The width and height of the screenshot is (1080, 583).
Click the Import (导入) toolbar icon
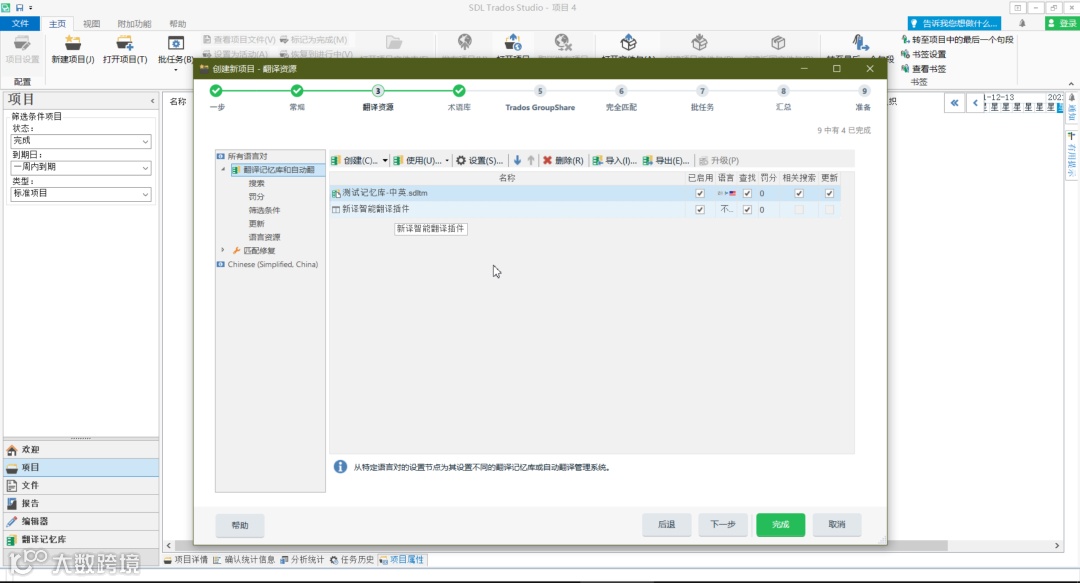[597, 161]
